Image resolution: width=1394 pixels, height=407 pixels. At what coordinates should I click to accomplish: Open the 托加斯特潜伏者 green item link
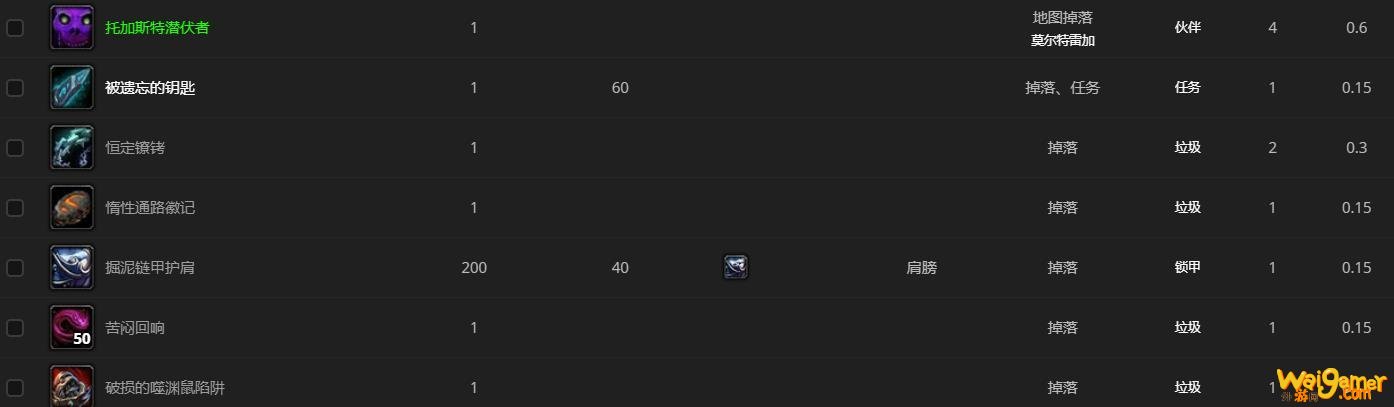click(x=157, y=28)
